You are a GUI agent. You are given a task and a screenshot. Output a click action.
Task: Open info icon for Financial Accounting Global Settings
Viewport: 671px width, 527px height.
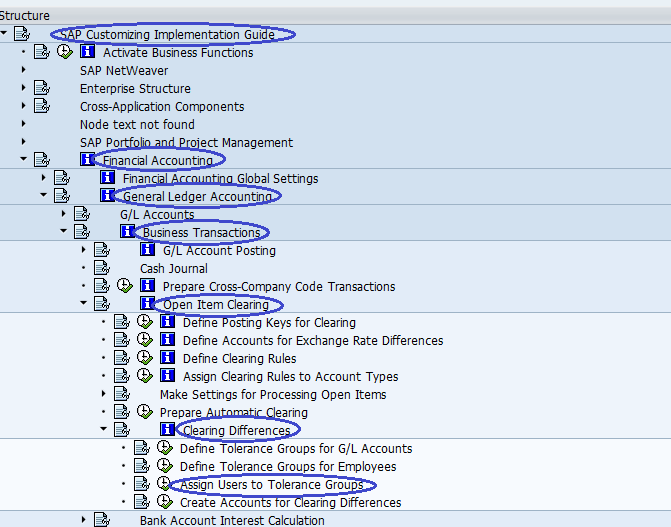[x=107, y=177]
